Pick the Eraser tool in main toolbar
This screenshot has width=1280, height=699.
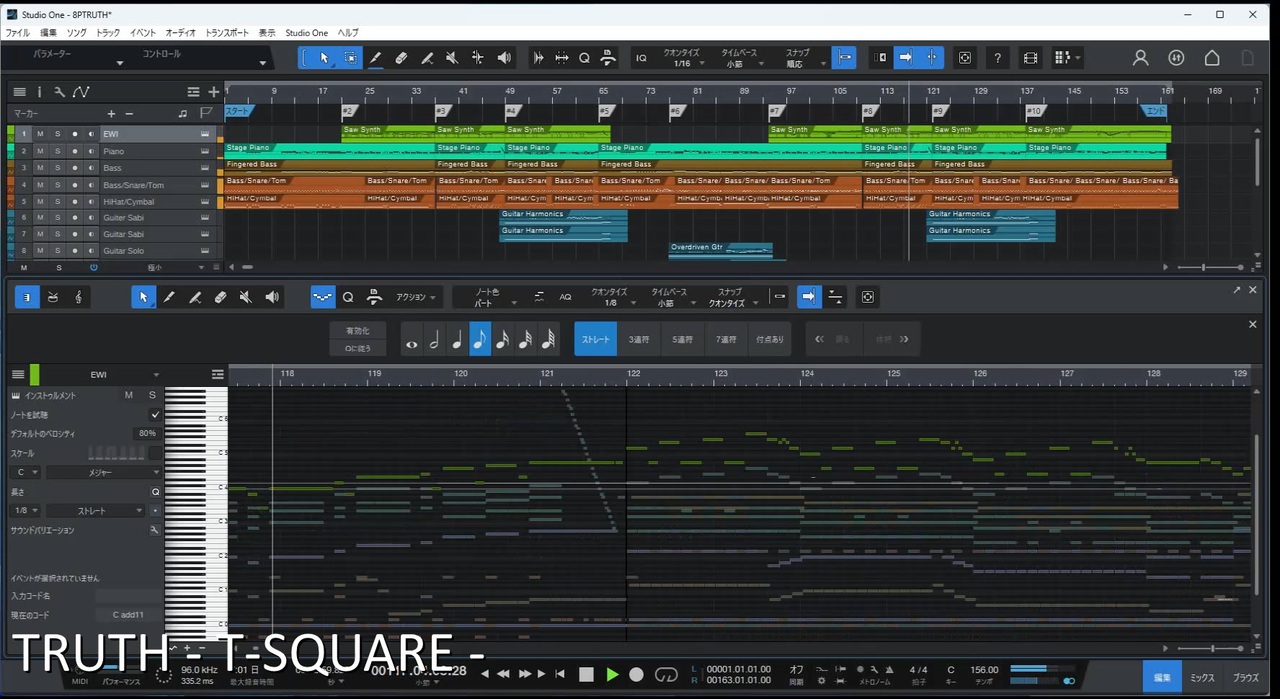coord(401,58)
